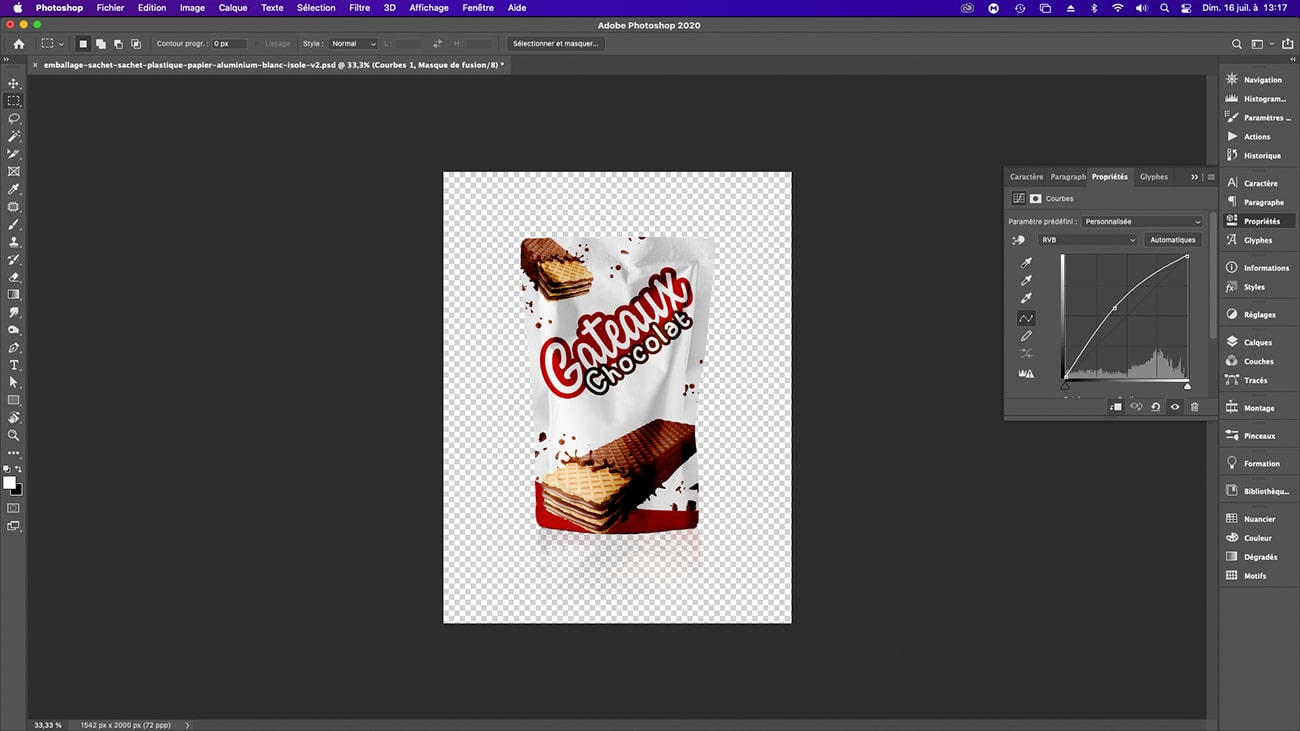The height and width of the screenshot is (731, 1300).
Task: Open the Histogramme panel
Action: [x=1256, y=98]
